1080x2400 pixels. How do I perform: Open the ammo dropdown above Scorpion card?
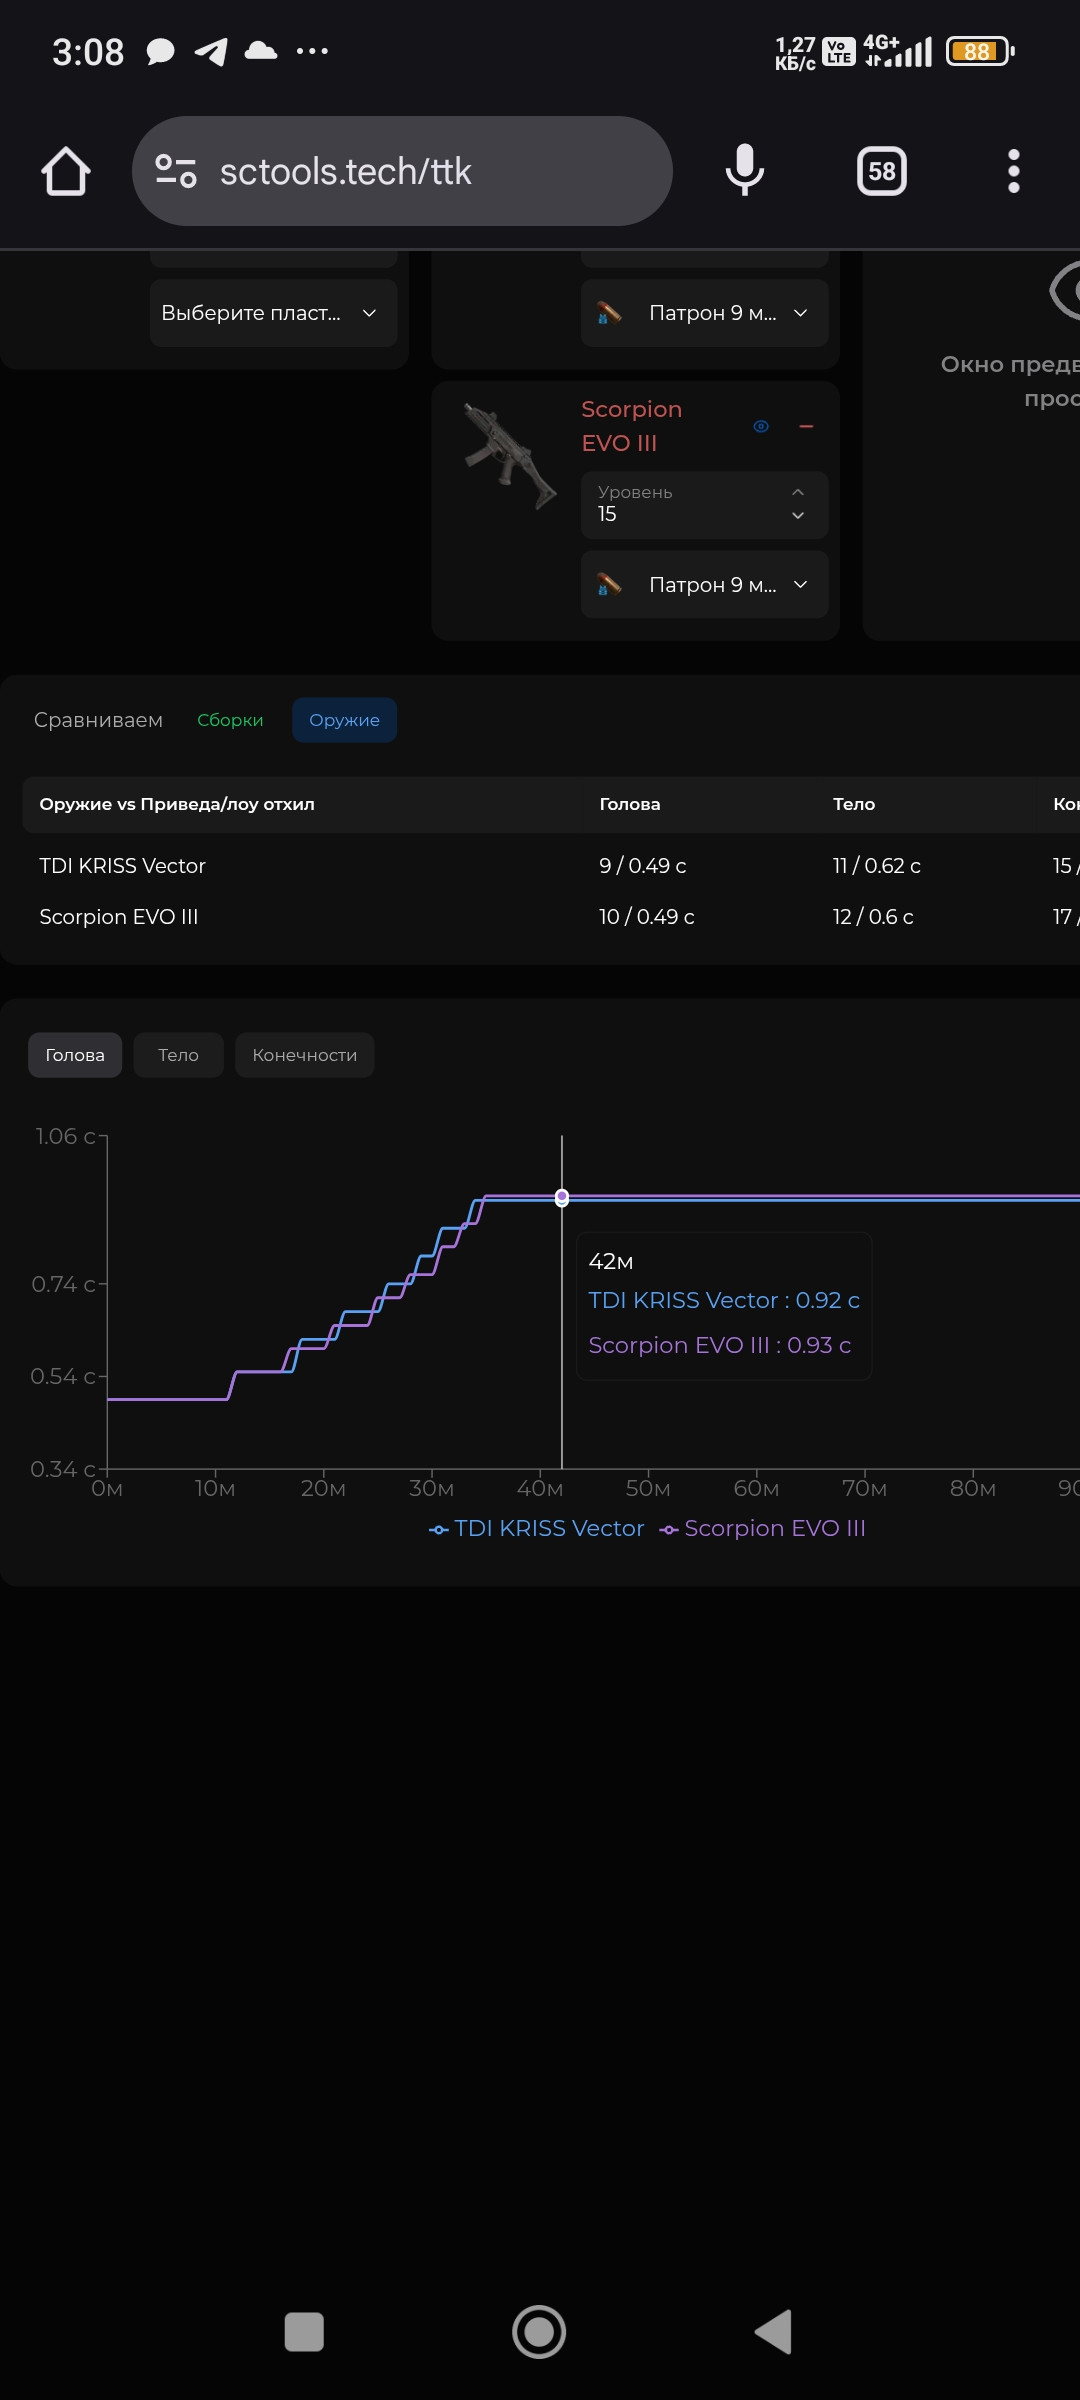pos(705,313)
